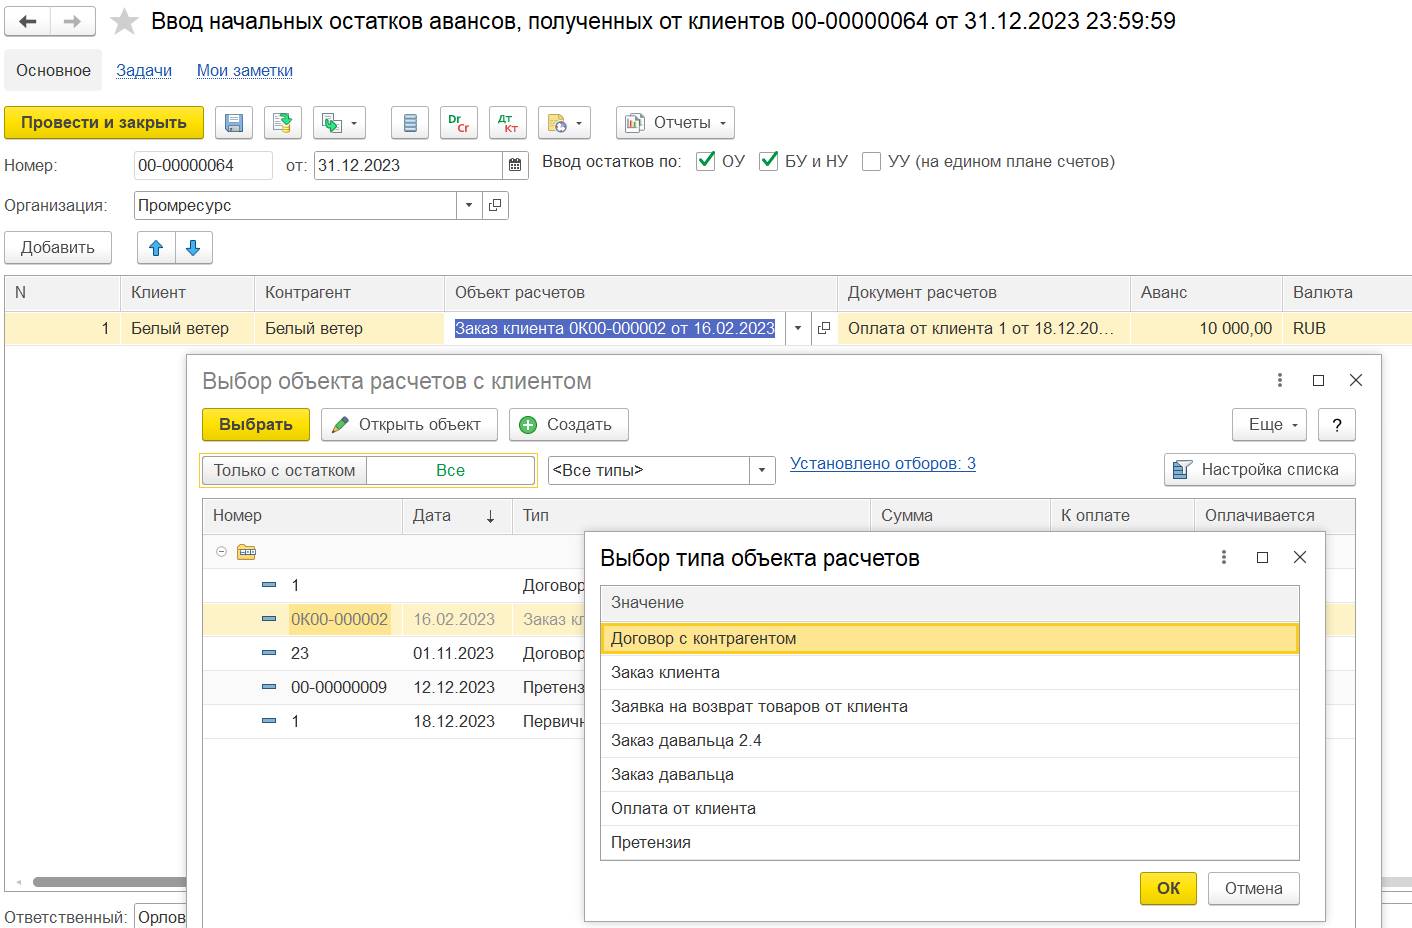Close the Выбор объекта расчетов window
The image size is (1412, 928).
(x=1356, y=380)
